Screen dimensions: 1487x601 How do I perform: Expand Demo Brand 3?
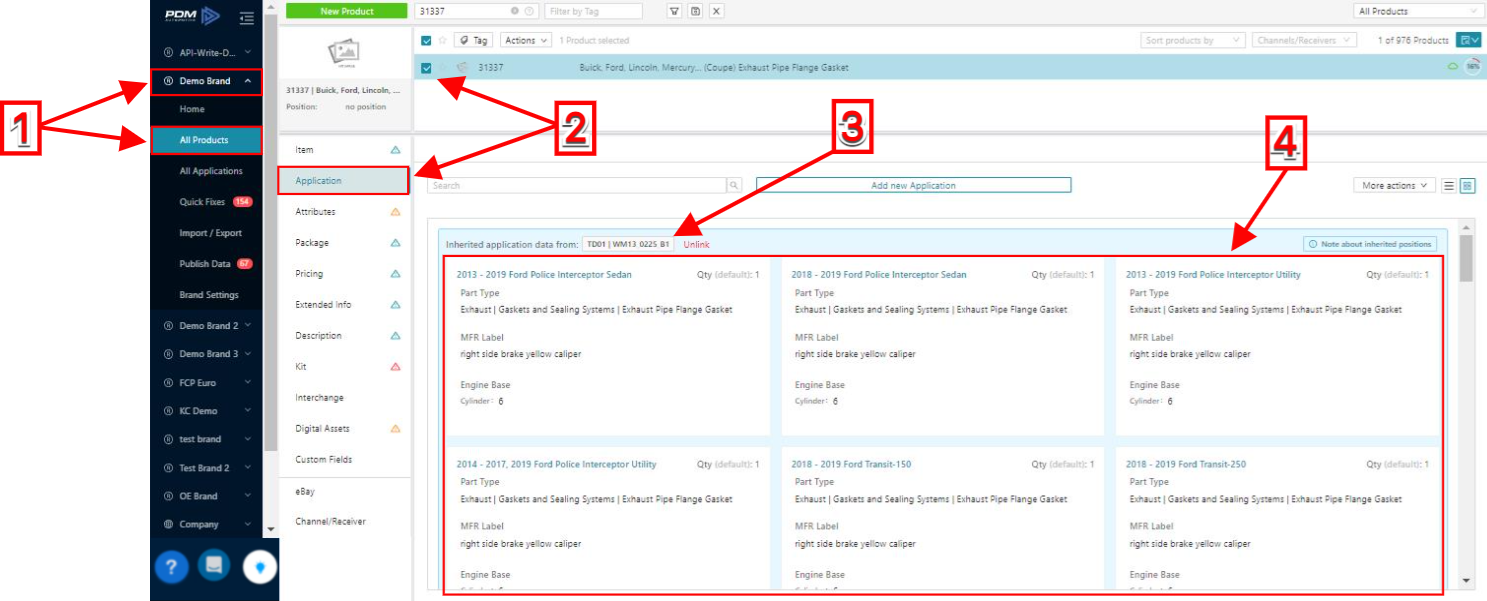pos(207,354)
